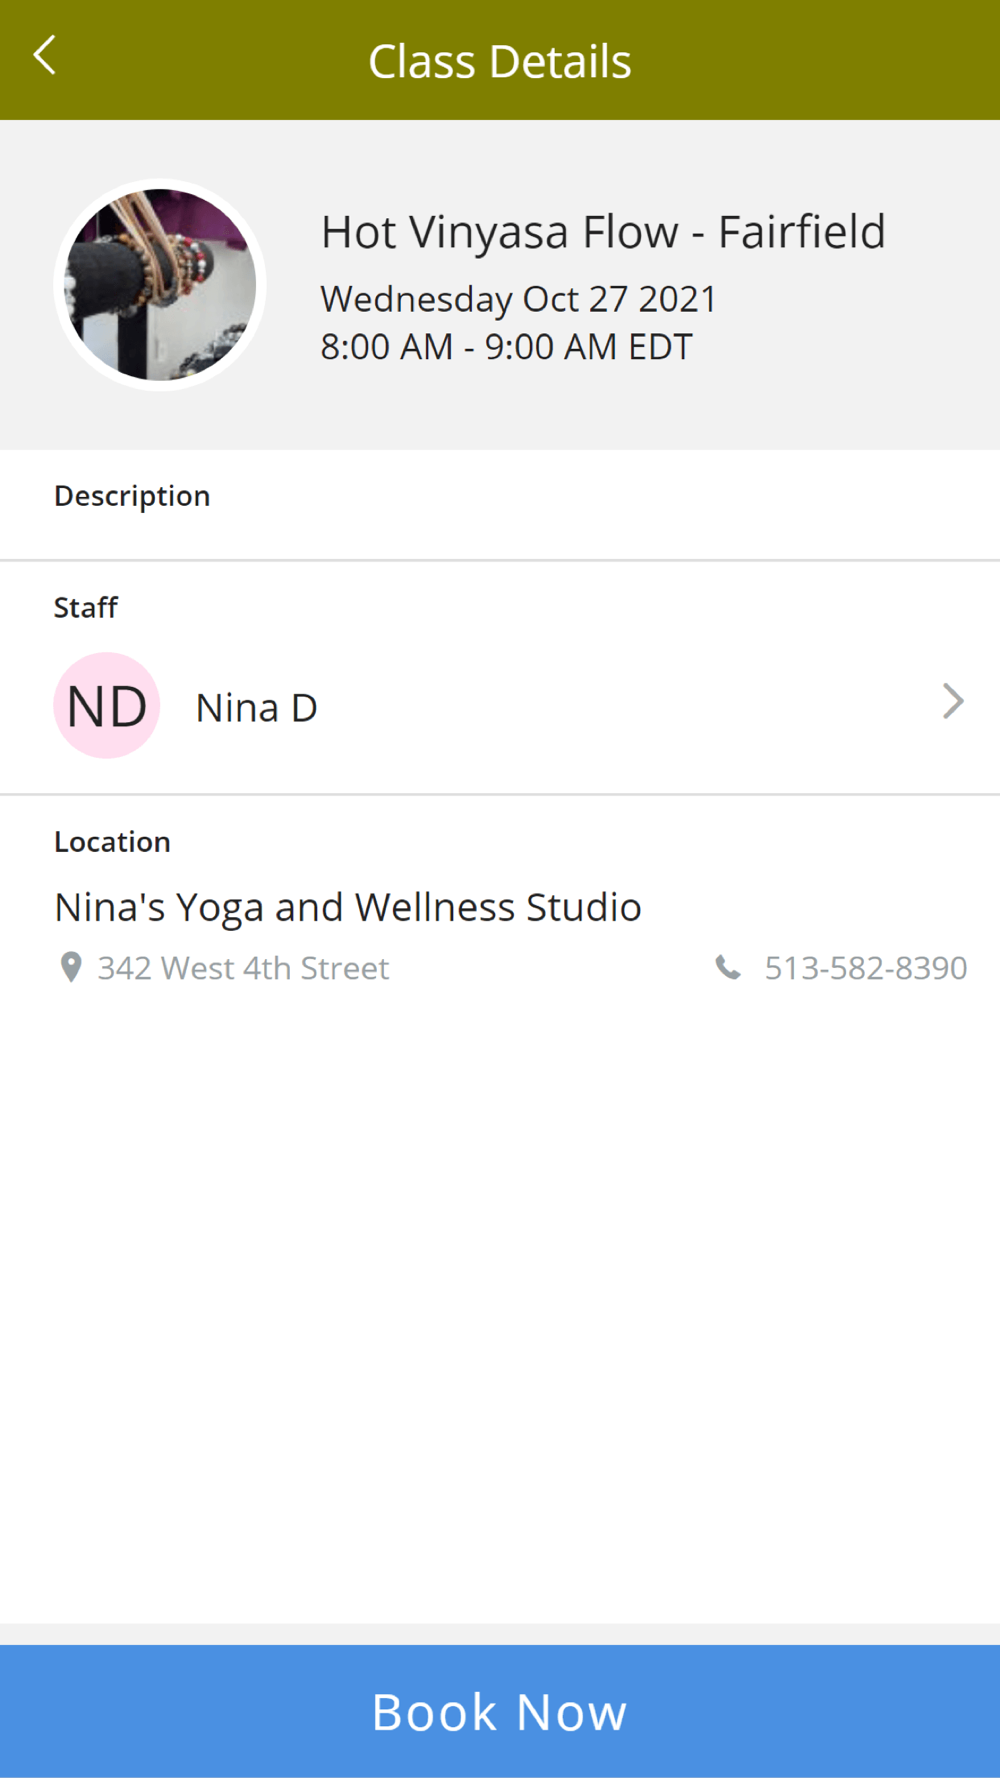Image resolution: width=1000 pixels, height=1778 pixels.
Task: Call the studio number 513-582-8390
Action: point(865,968)
